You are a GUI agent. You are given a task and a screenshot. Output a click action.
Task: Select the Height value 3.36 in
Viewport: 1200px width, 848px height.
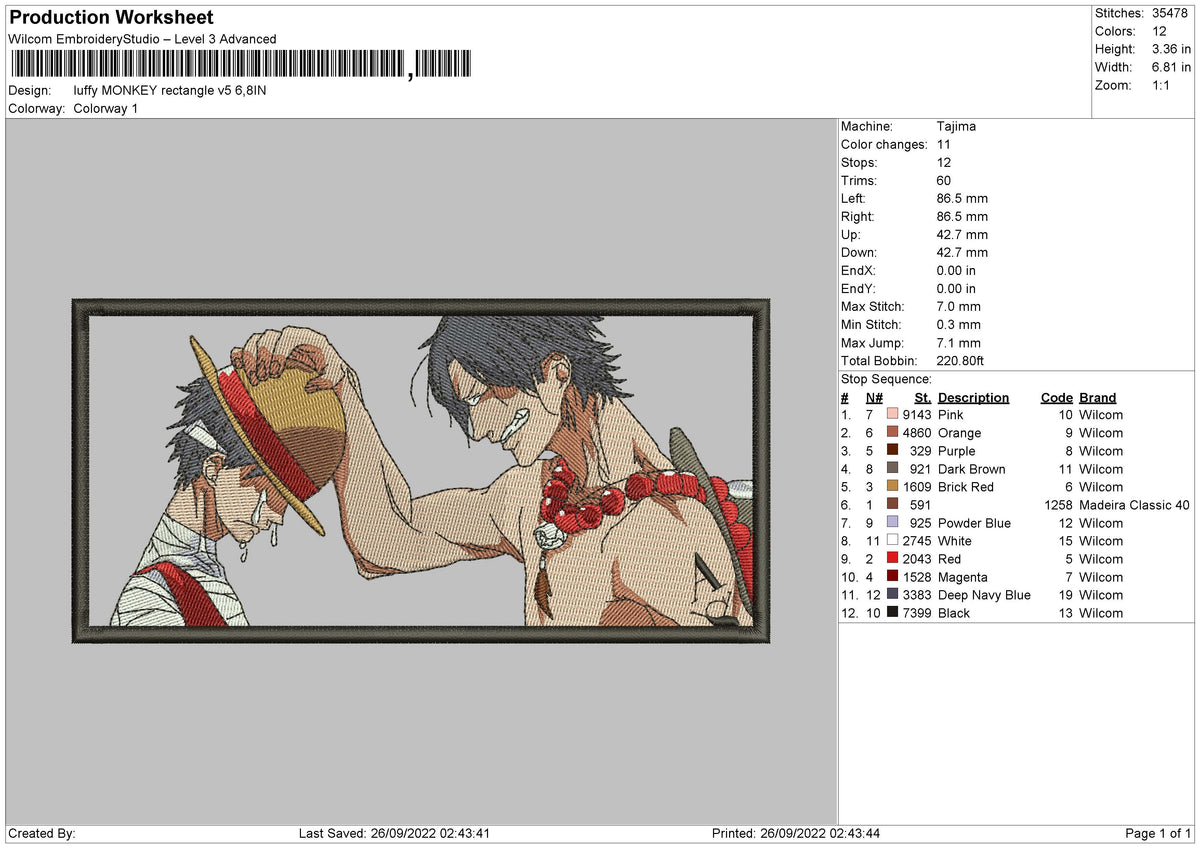(x=1171, y=49)
